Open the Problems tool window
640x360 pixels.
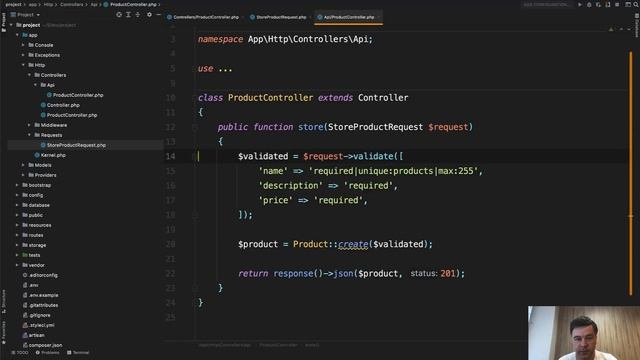tap(47, 353)
